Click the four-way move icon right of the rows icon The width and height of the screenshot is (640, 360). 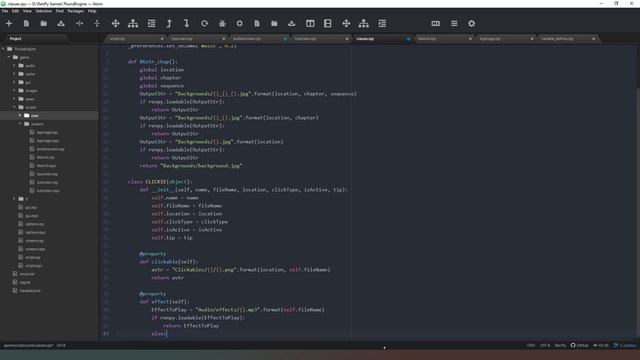[x=346, y=24]
